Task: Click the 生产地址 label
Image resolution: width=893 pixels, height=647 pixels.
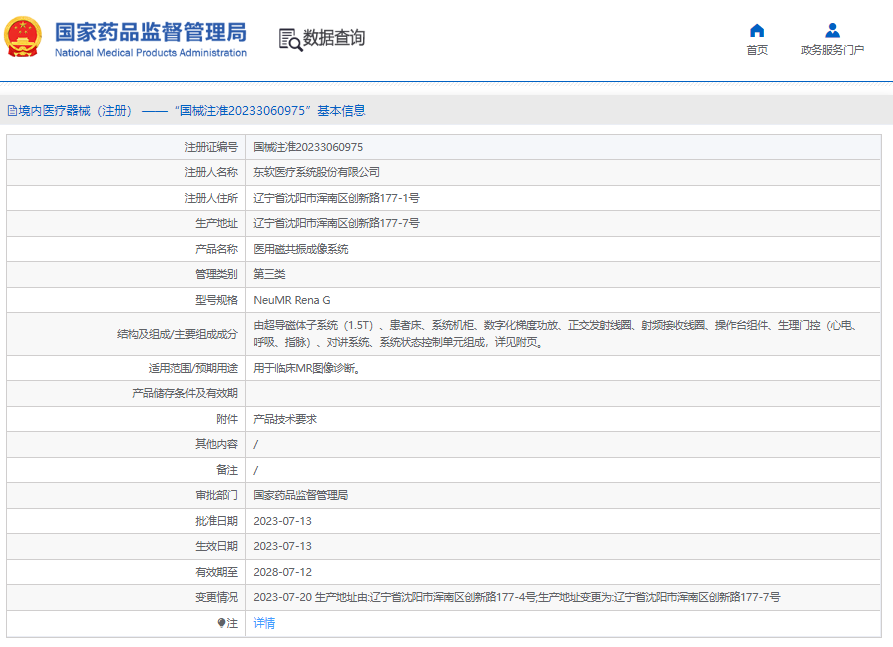Action: [216, 223]
